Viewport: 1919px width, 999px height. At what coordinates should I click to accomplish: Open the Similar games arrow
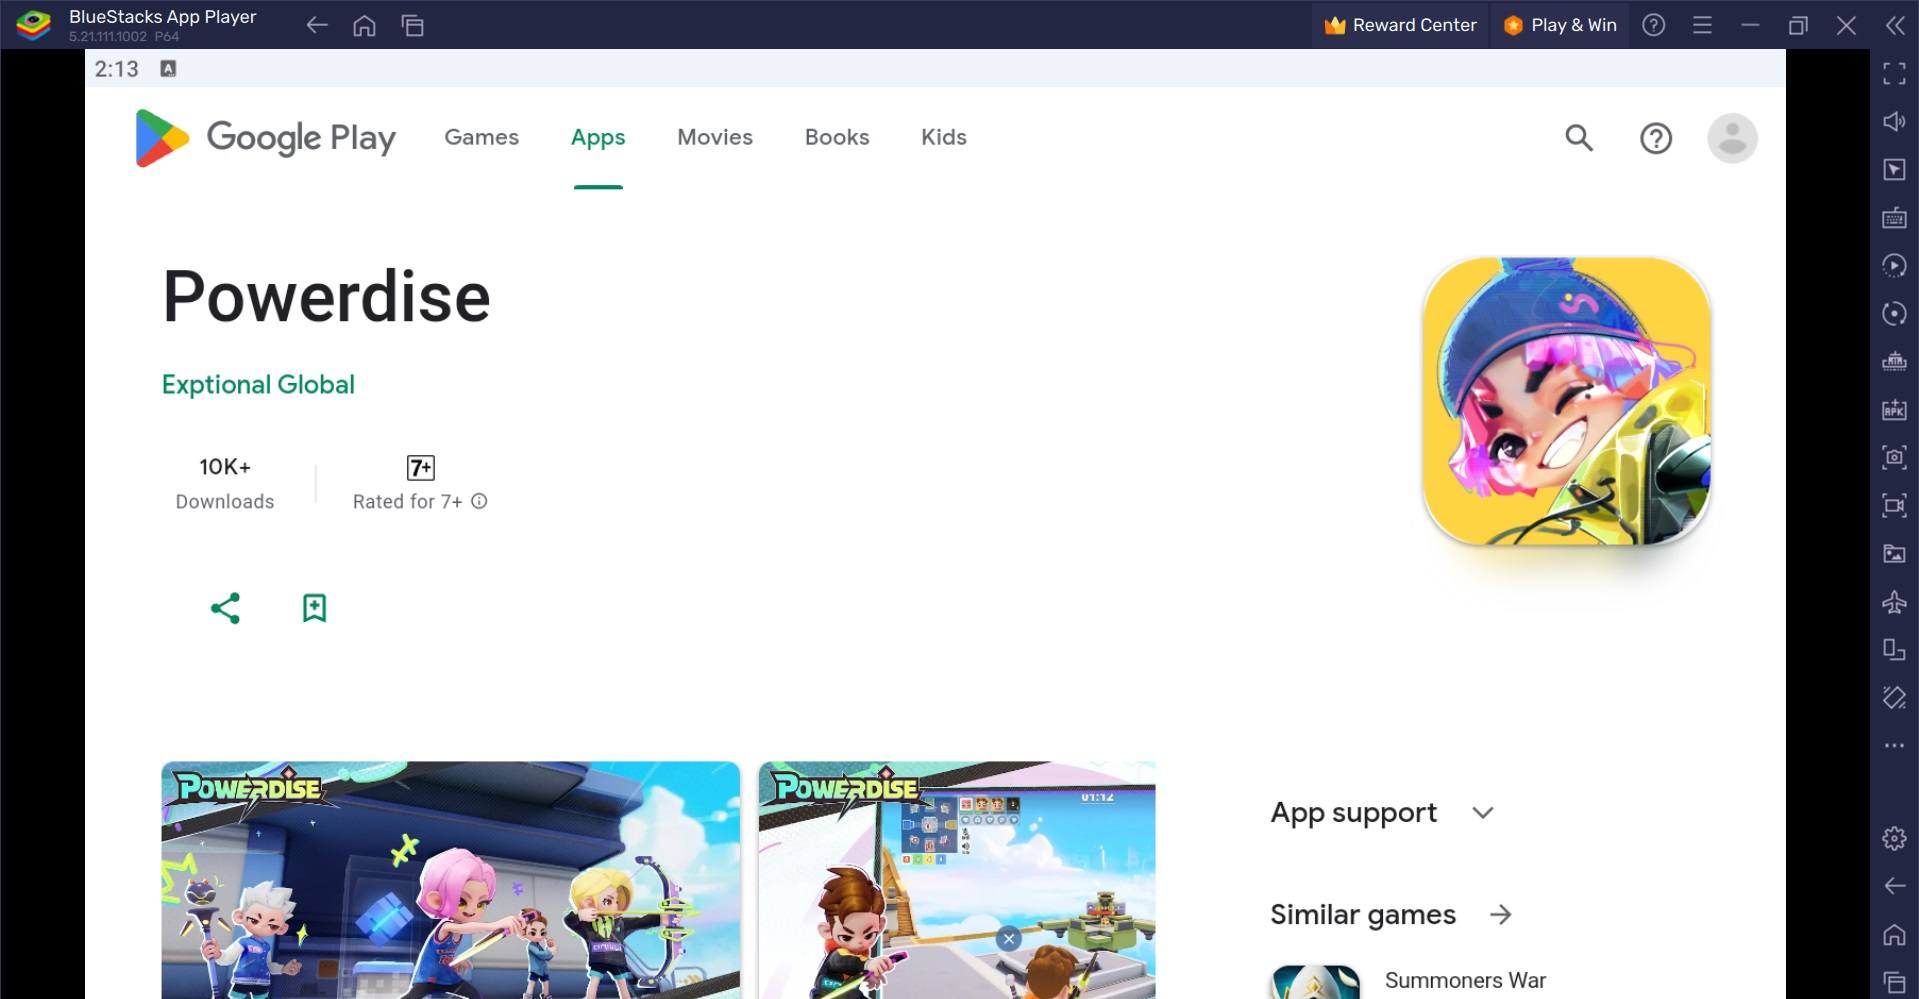pyautogui.click(x=1500, y=915)
